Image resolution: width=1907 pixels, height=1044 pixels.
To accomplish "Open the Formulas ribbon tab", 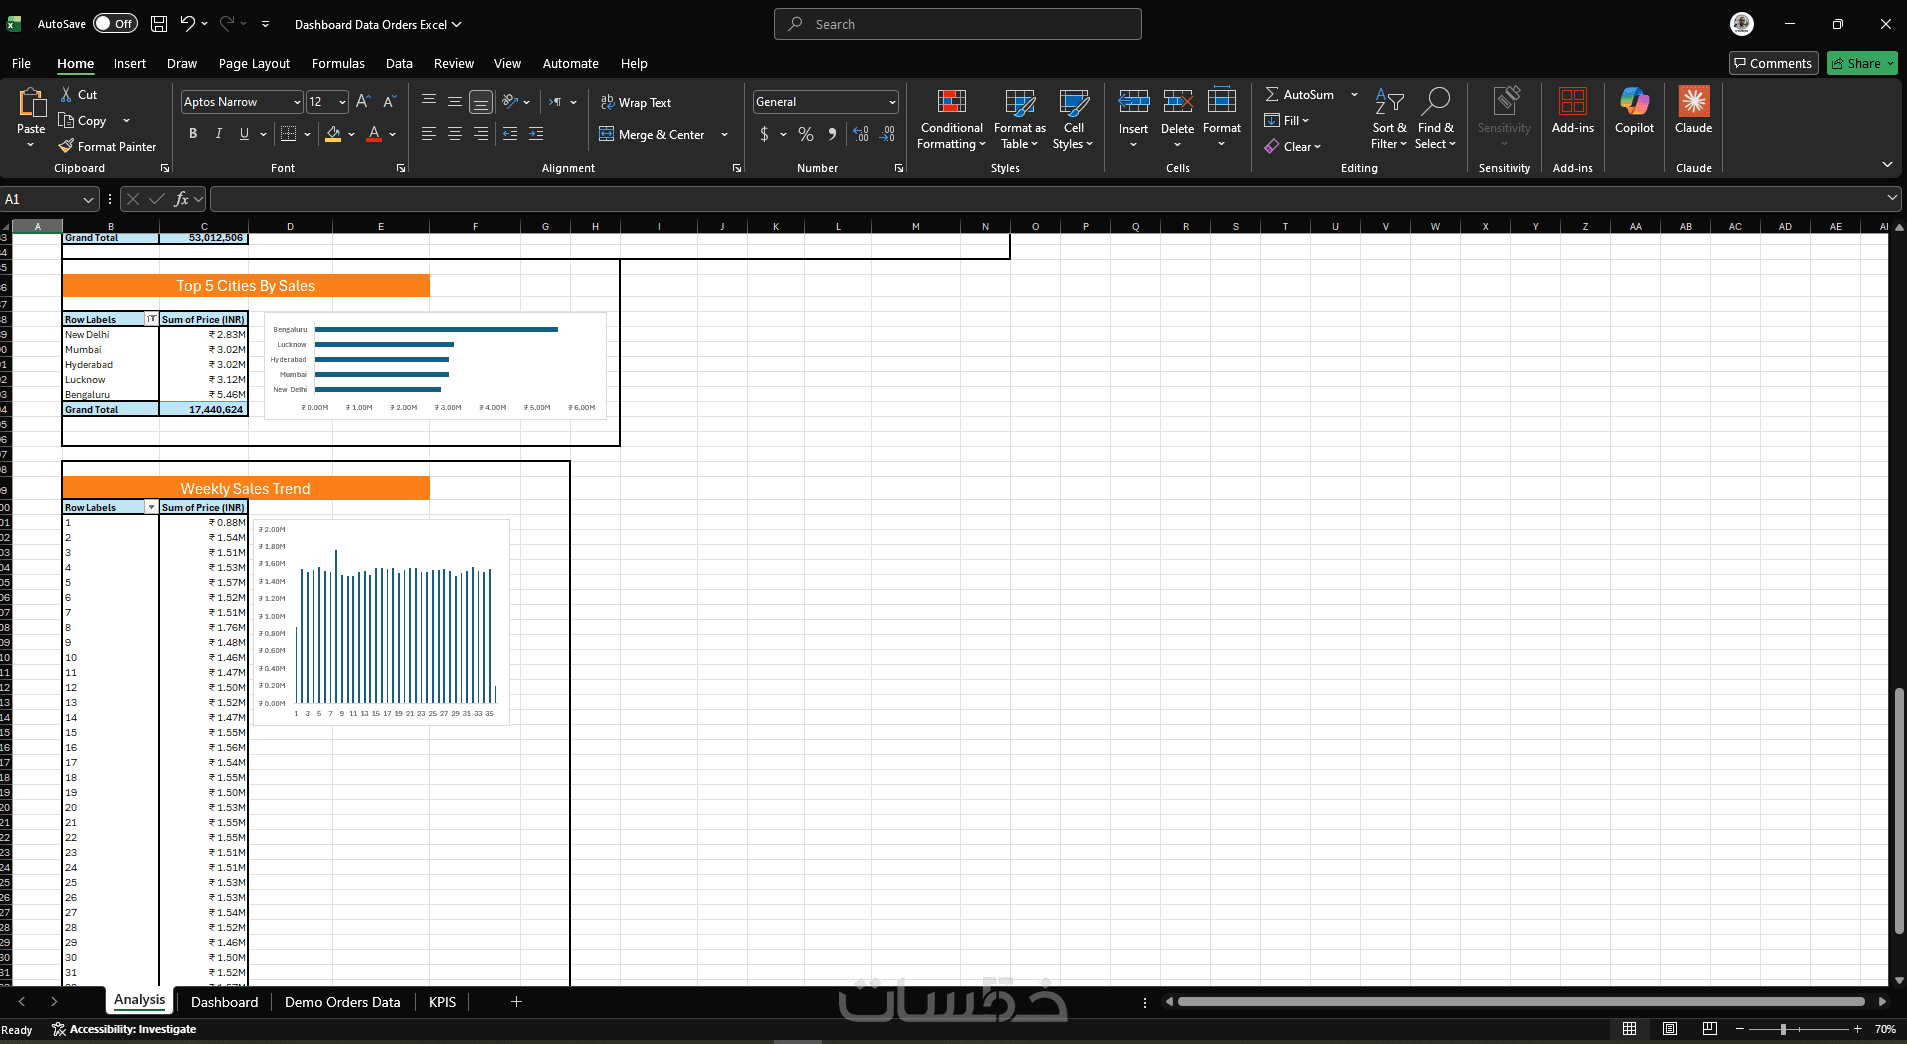I will coord(338,63).
